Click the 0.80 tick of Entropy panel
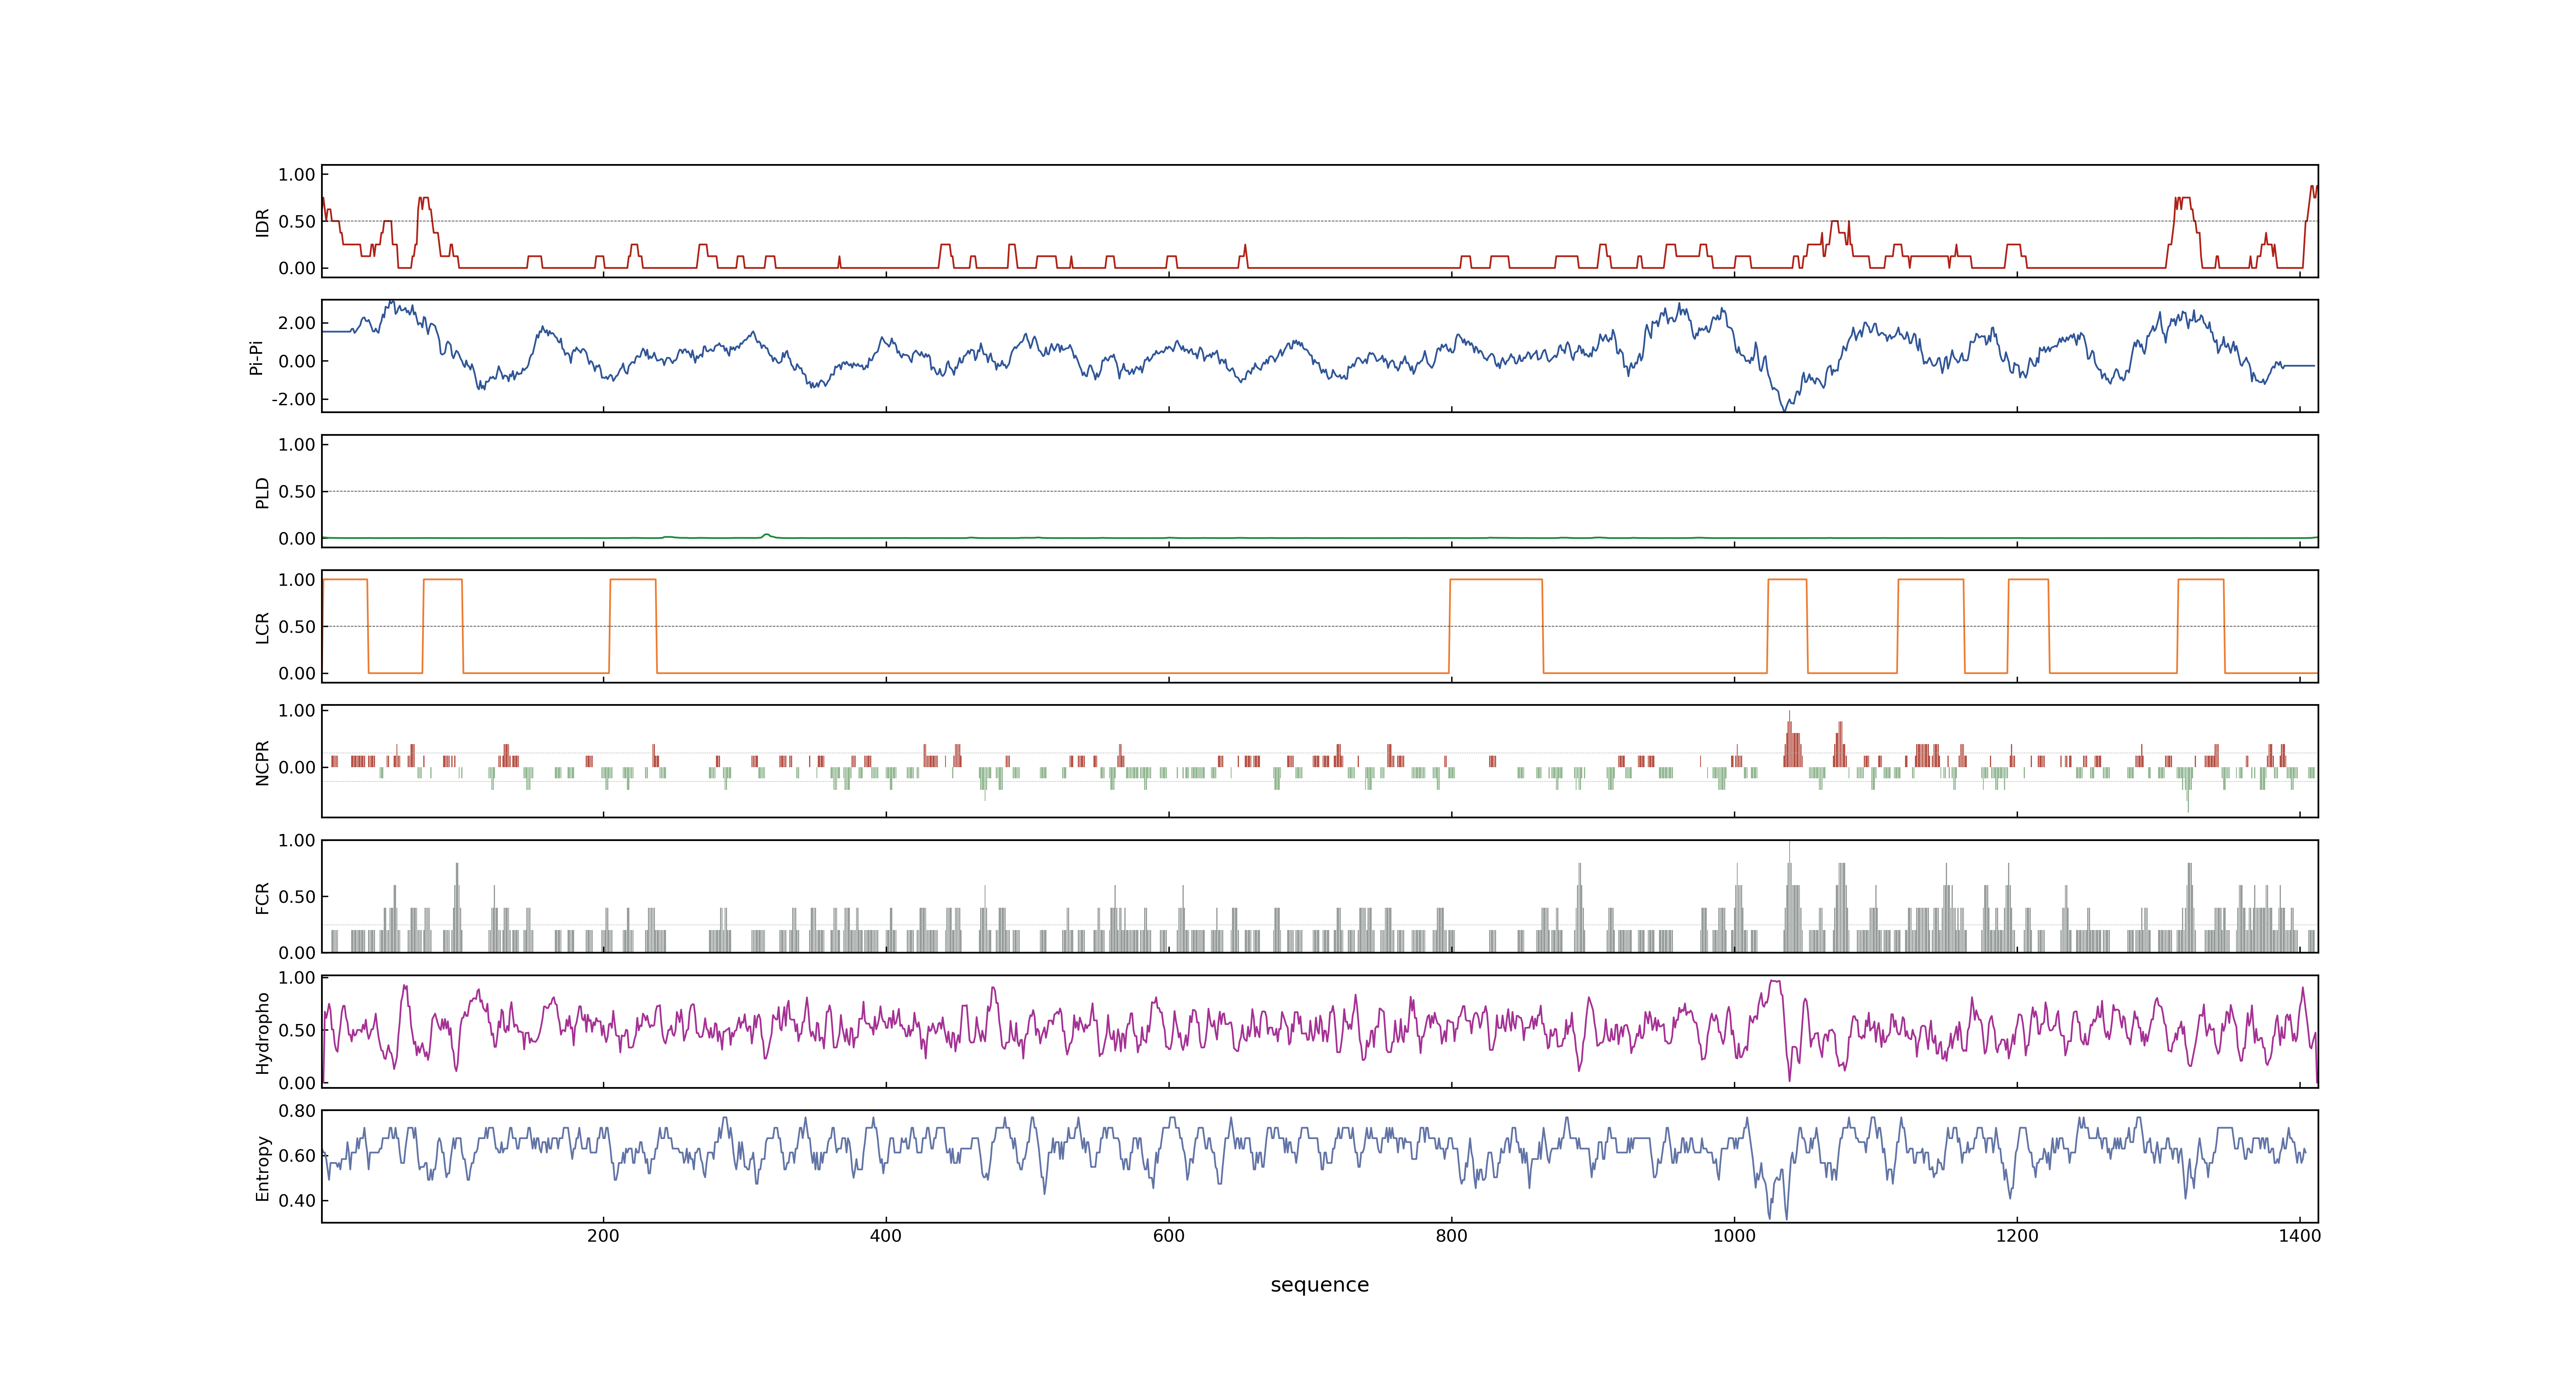This screenshot has height=1374, width=2576. [297, 1111]
